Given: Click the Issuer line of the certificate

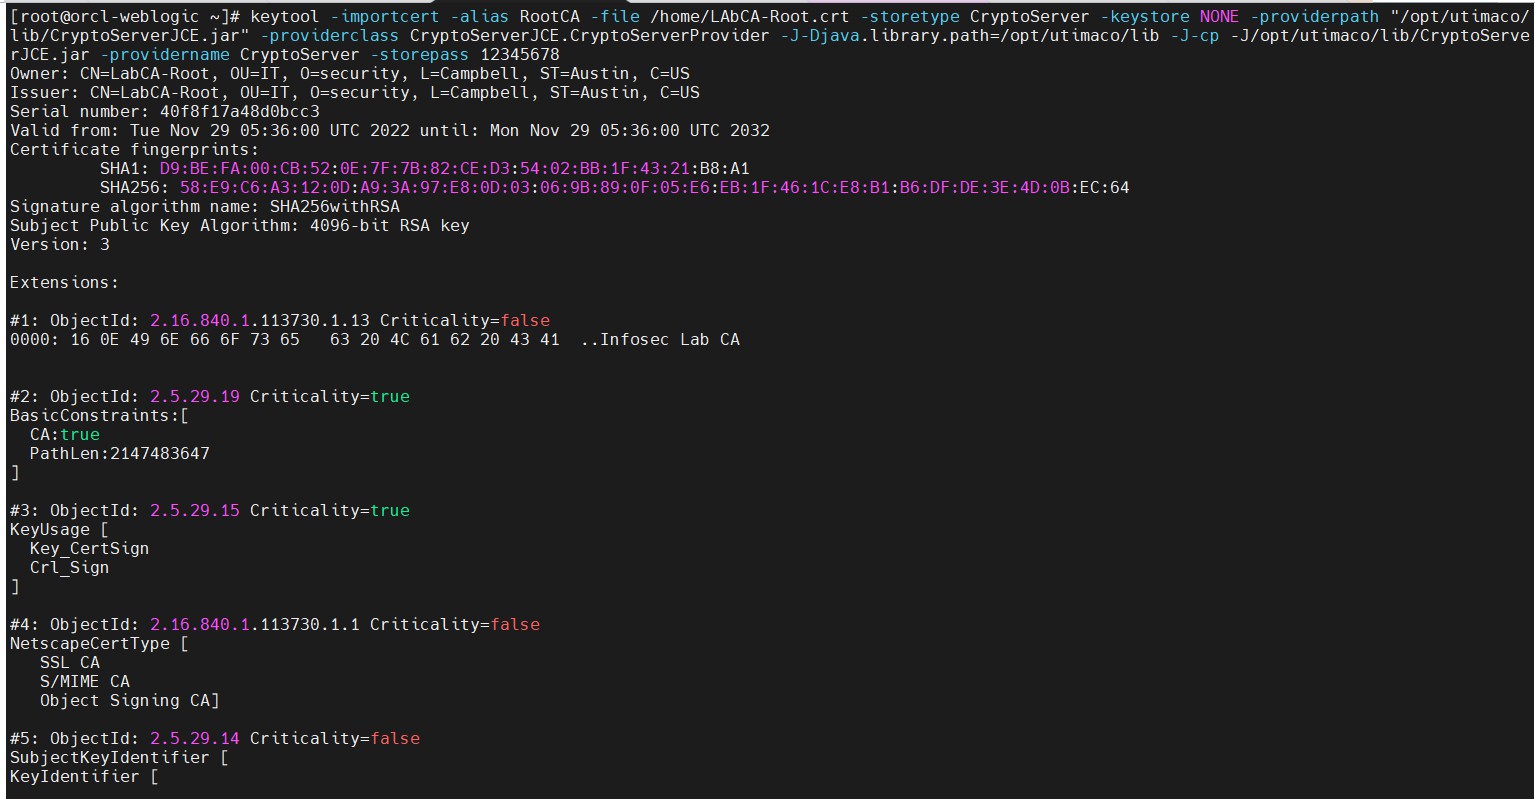Looking at the screenshot, I should pyautogui.click(x=355, y=93).
